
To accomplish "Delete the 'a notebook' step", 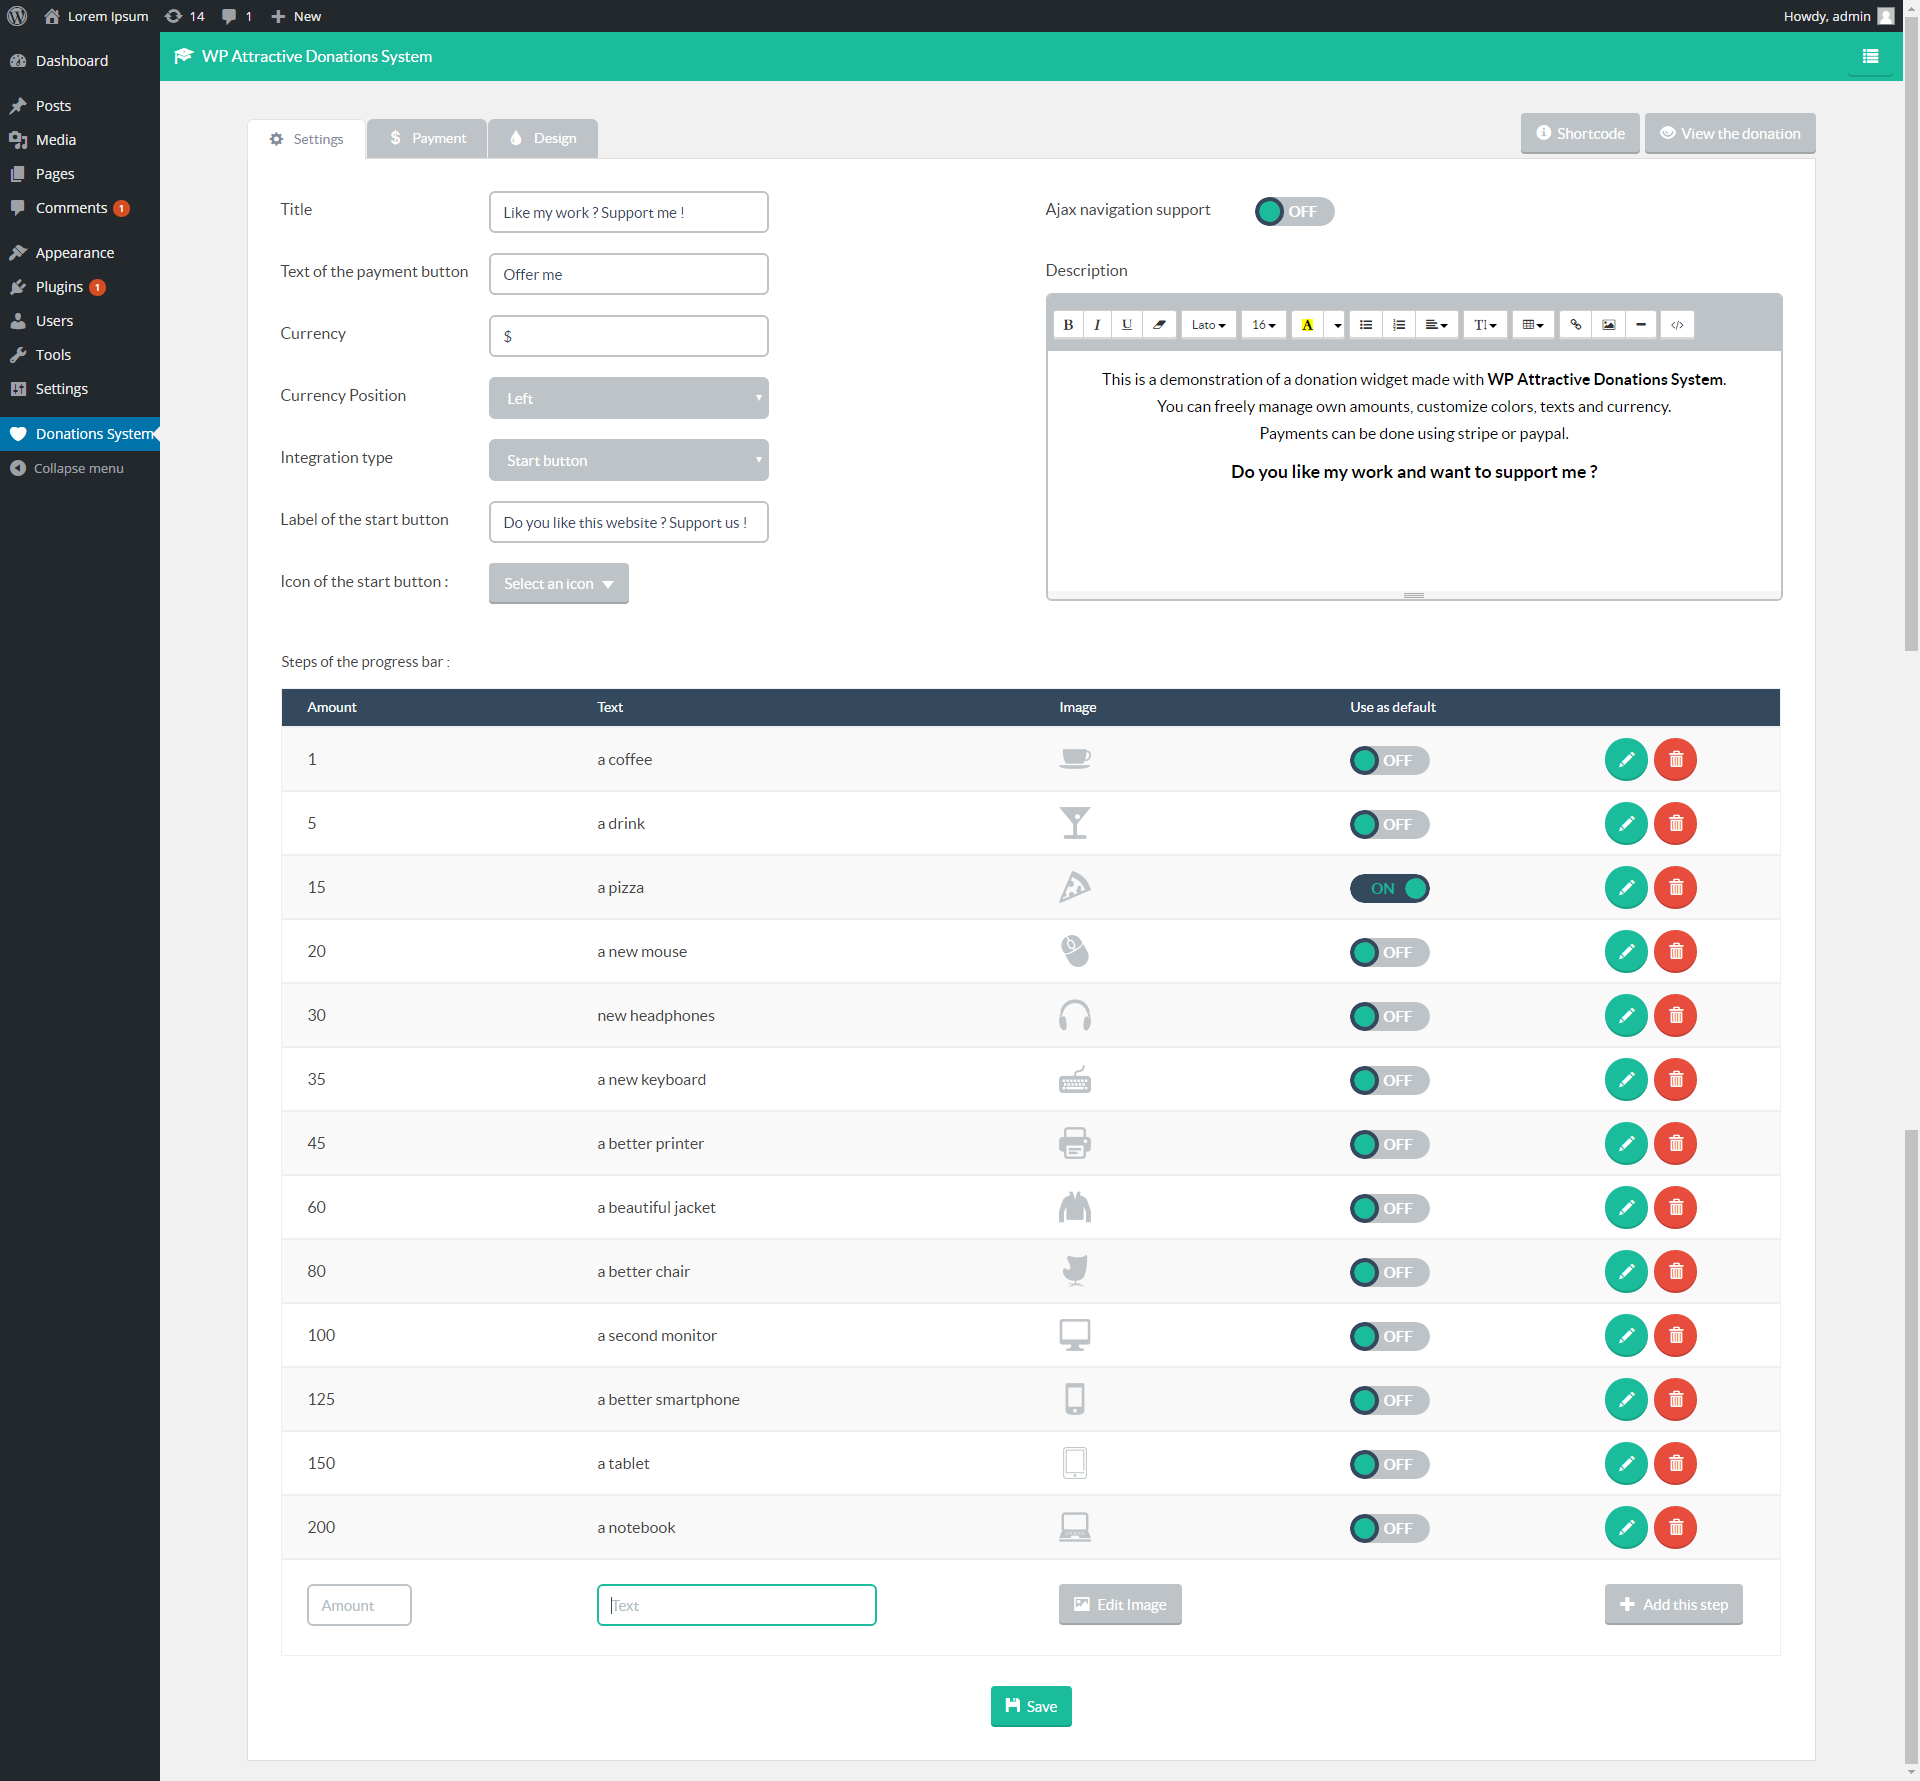I will pyautogui.click(x=1676, y=1528).
